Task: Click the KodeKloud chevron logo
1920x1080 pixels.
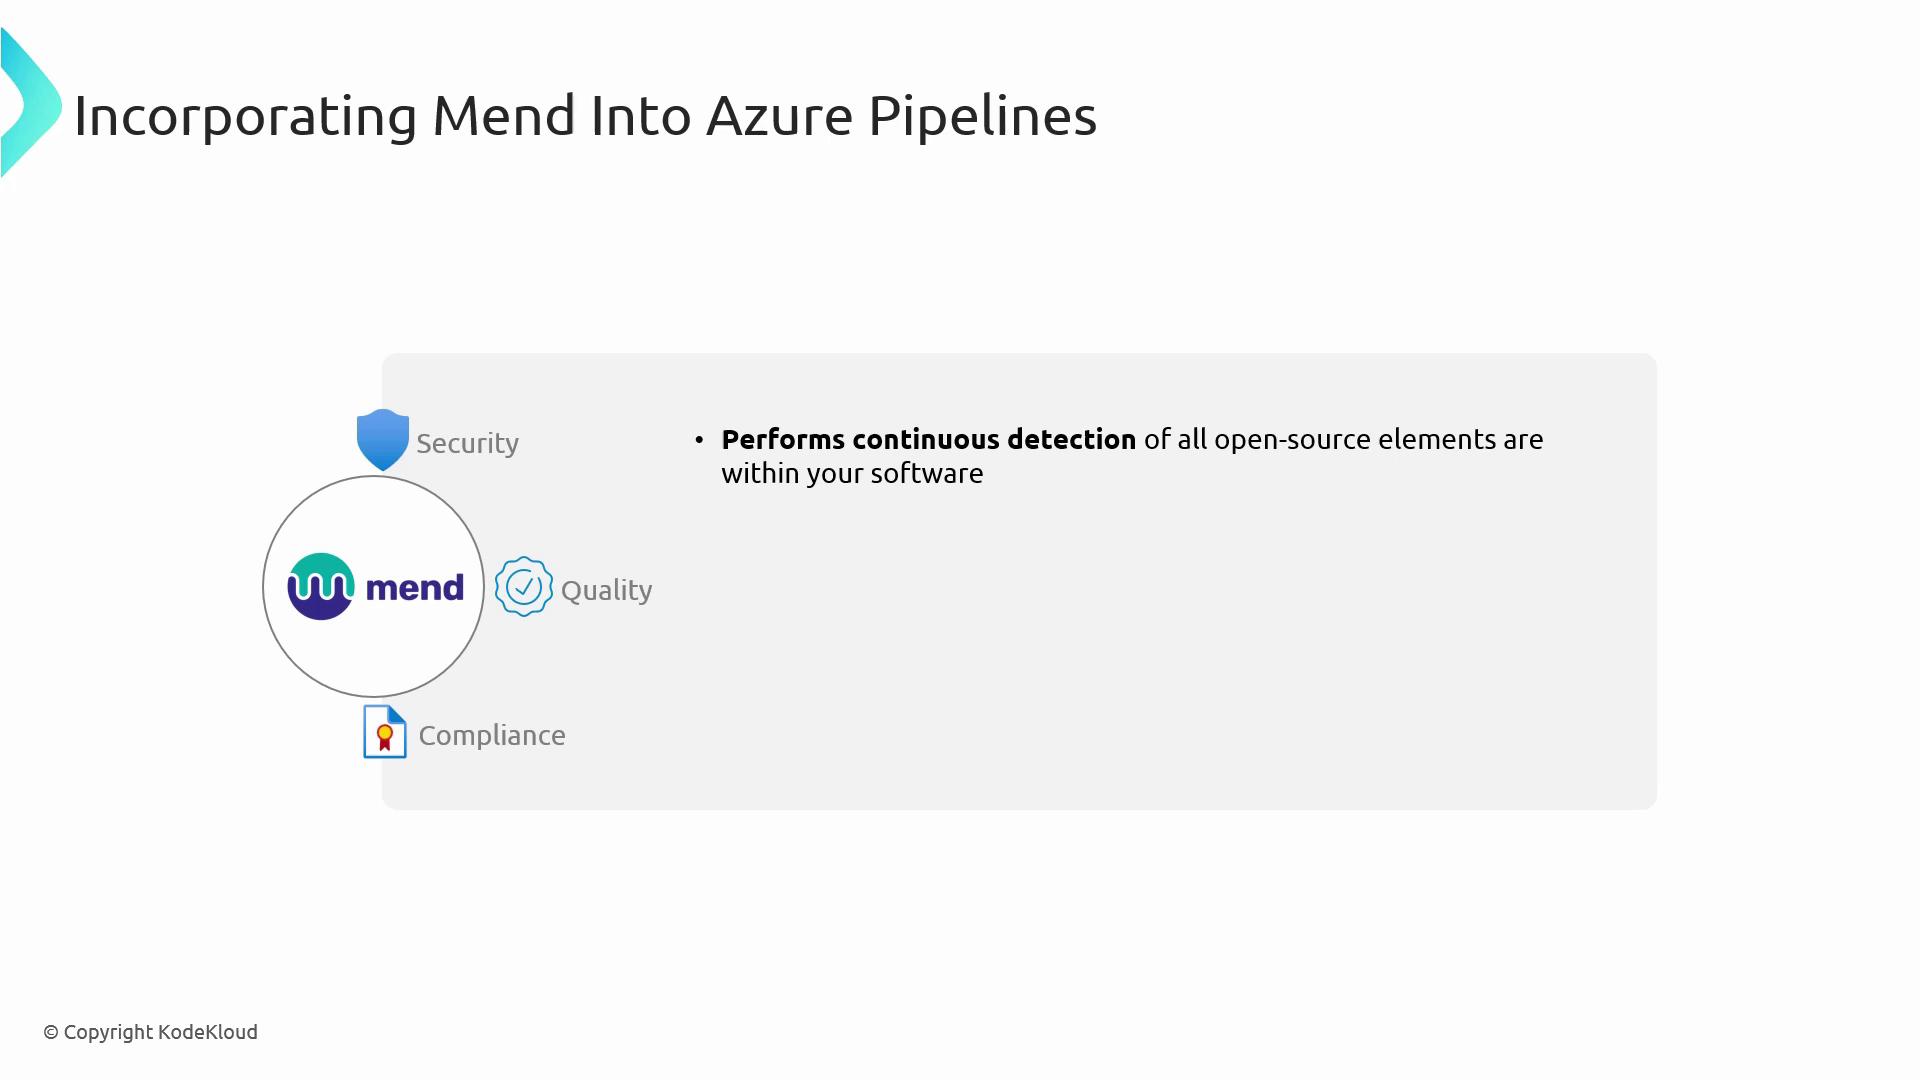Action: click(30, 103)
